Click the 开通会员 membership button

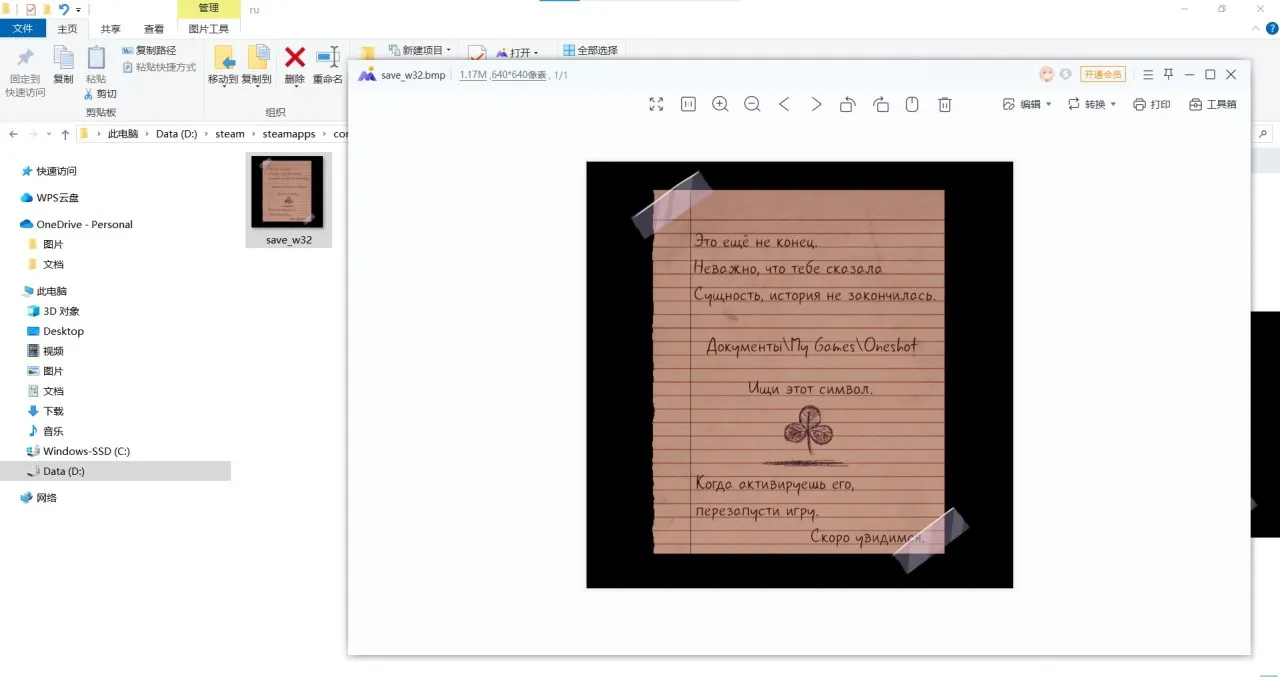pyautogui.click(x=1103, y=74)
